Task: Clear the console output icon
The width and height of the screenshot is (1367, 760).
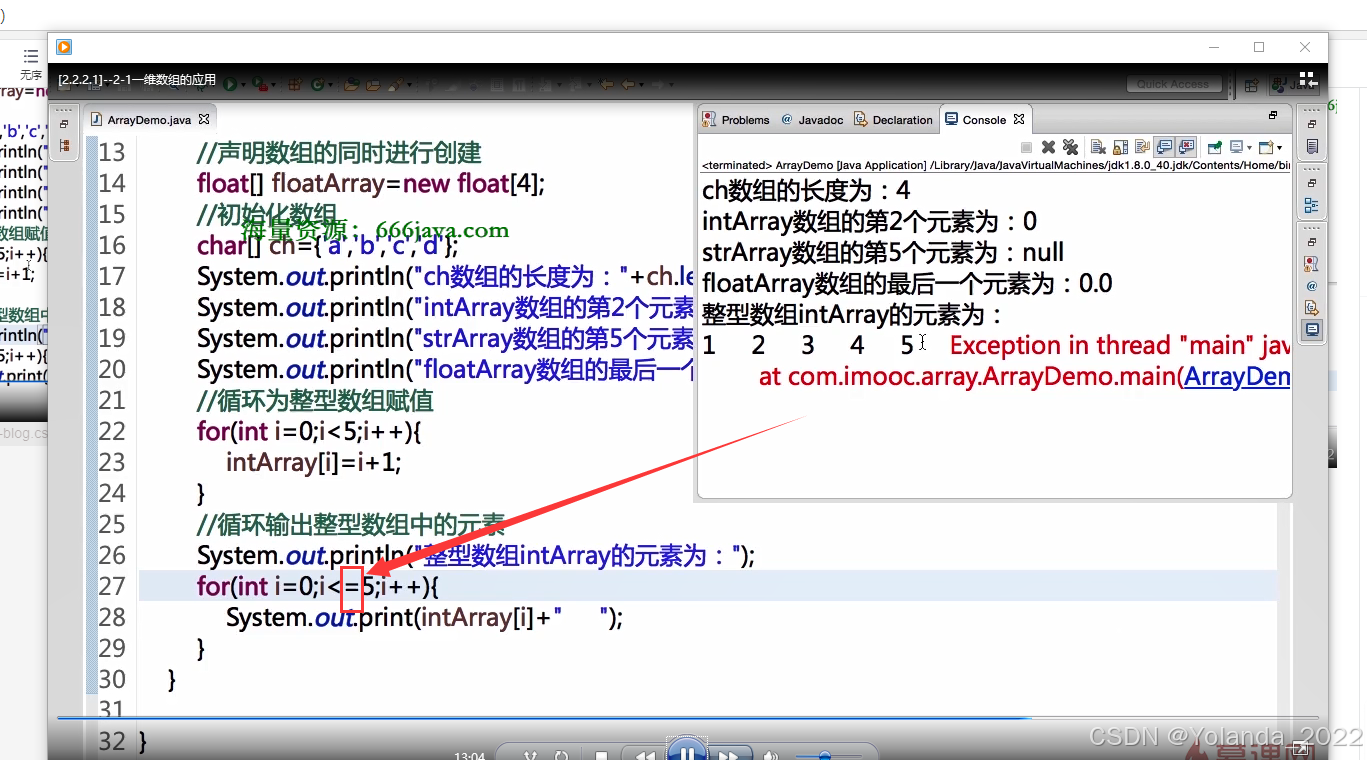Action: click(1098, 147)
